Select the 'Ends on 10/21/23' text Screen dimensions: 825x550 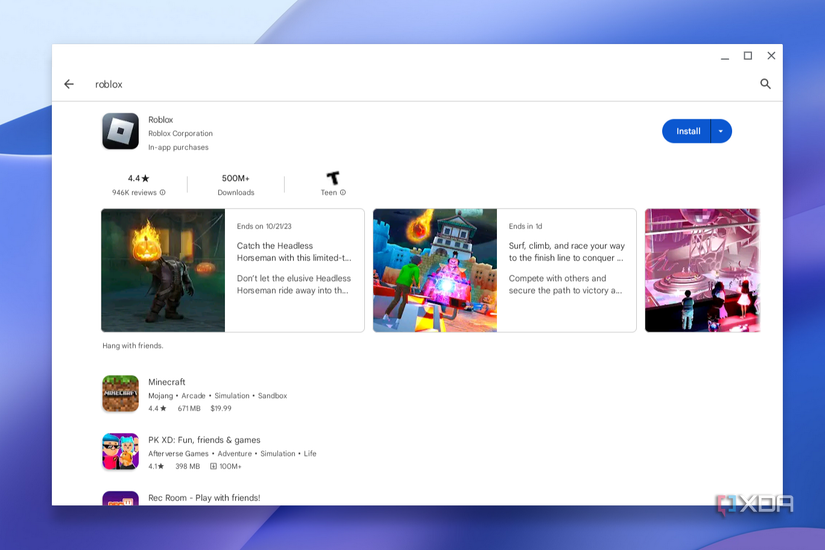[264, 226]
